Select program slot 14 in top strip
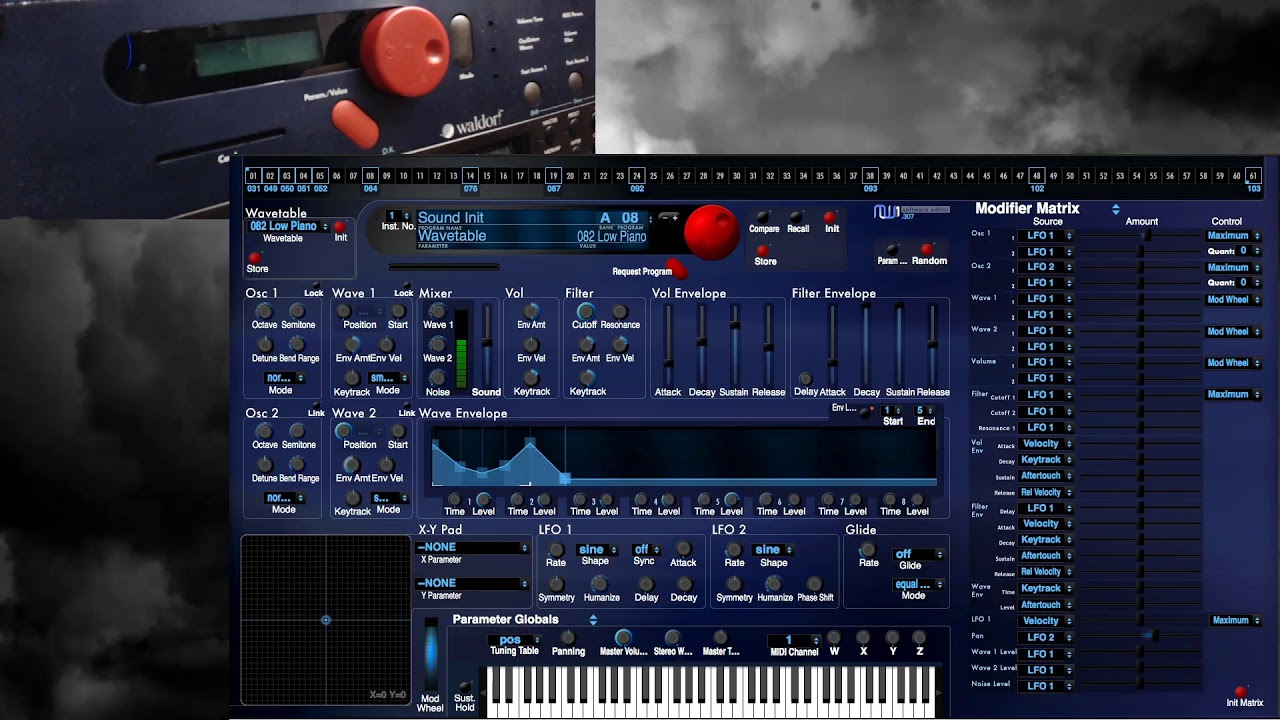The height and width of the screenshot is (720, 1280). pyautogui.click(x=470, y=176)
